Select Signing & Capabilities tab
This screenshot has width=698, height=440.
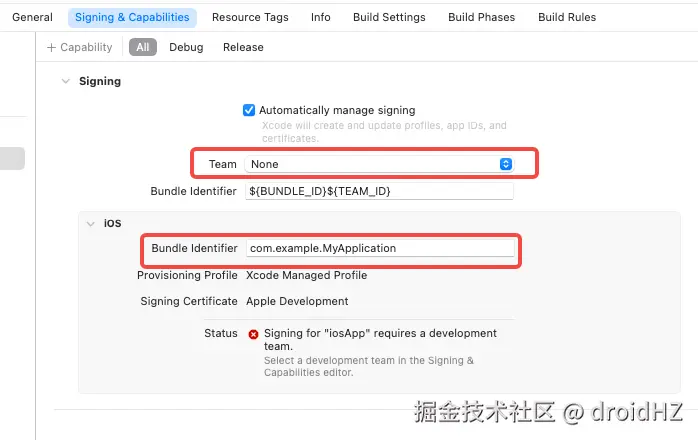(133, 17)
